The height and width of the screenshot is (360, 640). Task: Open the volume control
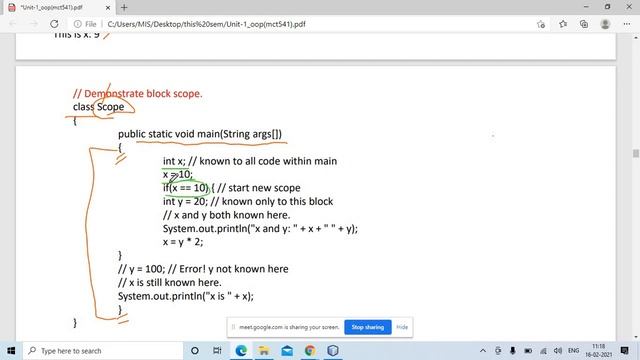point(558,351)
